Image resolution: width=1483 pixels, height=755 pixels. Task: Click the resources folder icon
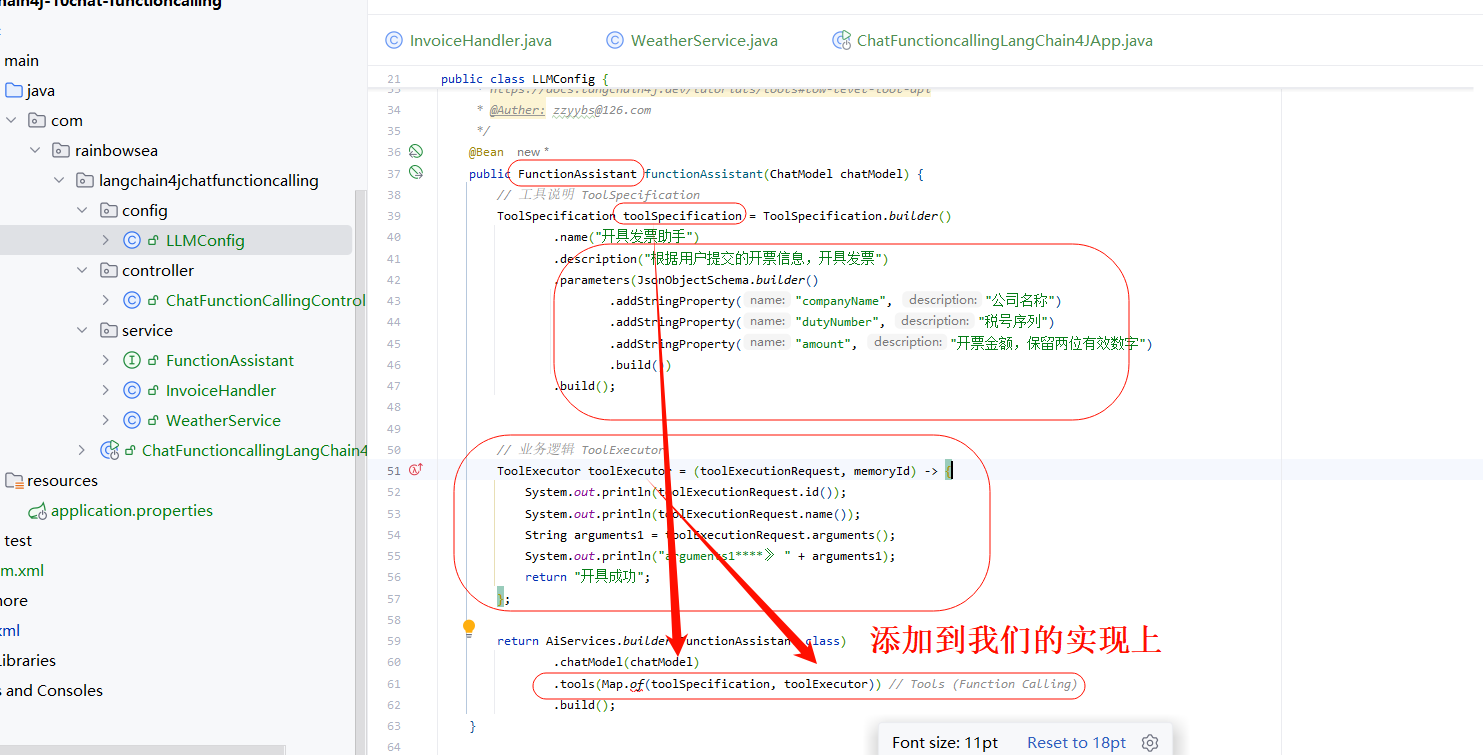[x=14, y=481]
